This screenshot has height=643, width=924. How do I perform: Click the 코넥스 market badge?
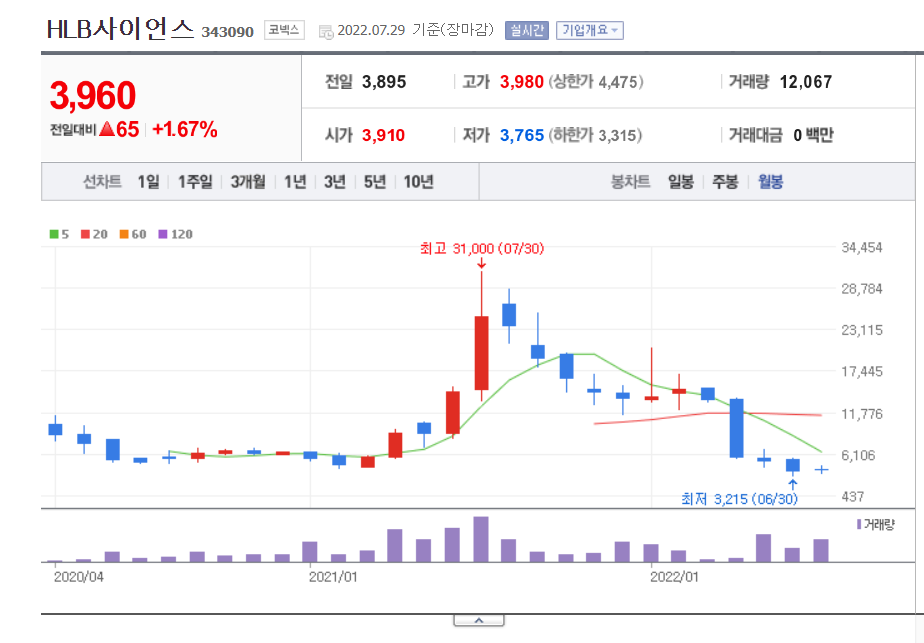(x=285, y=30)
